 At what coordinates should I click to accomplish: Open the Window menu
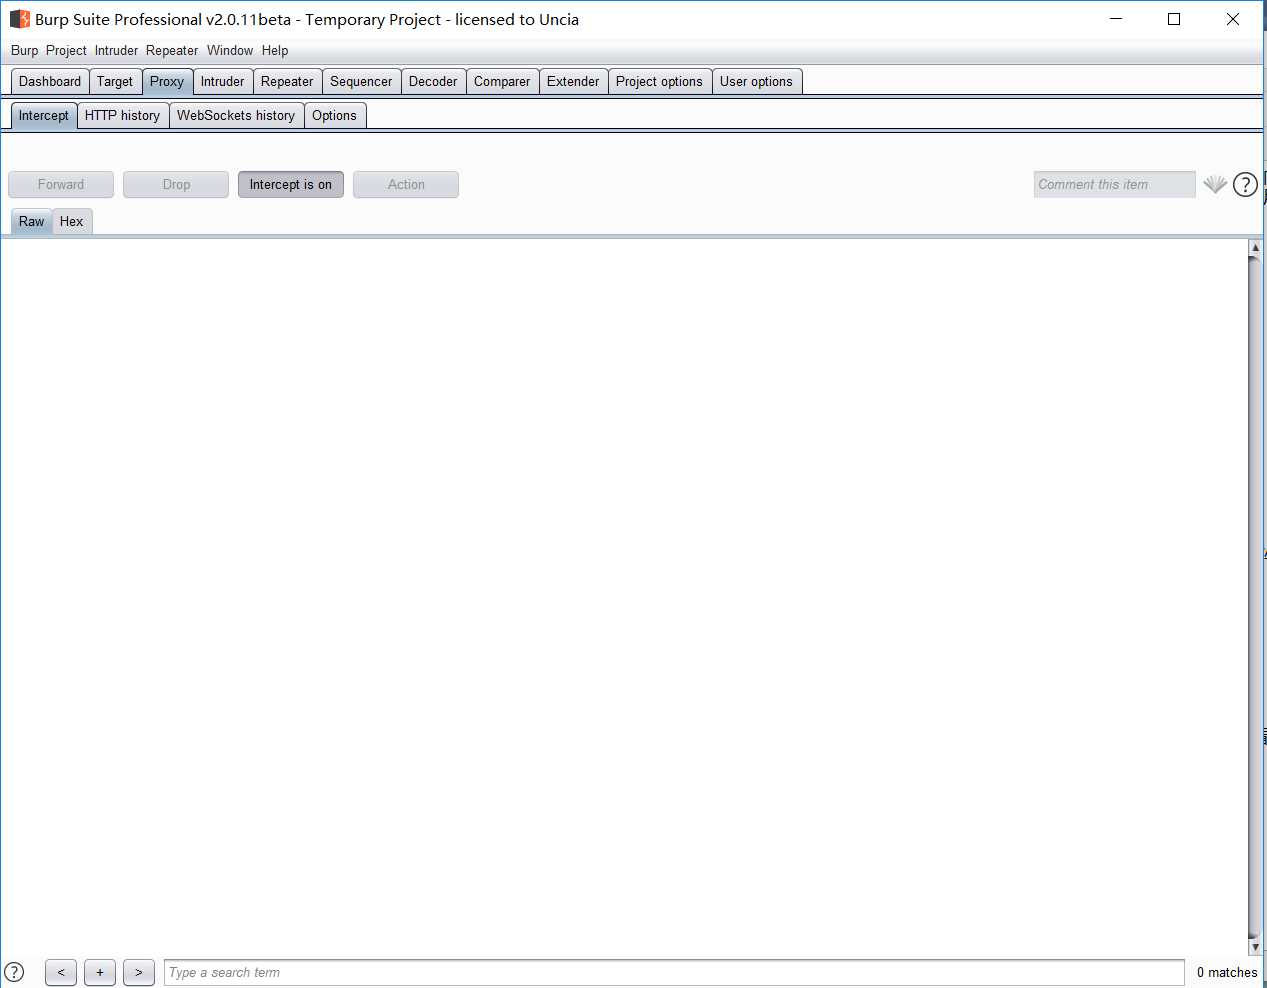230,50
